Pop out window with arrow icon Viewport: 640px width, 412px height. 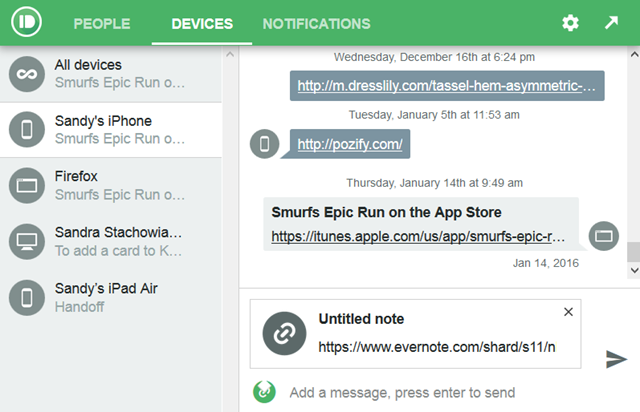611,22
